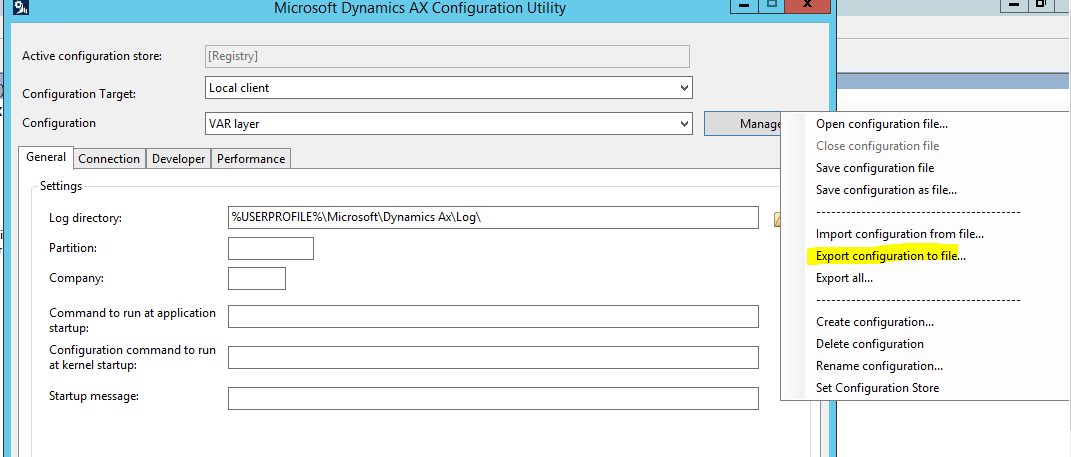Choose Open configuration file... menu entry
1071x457 pixels.
pyautogui.click(x=882, y=124)
